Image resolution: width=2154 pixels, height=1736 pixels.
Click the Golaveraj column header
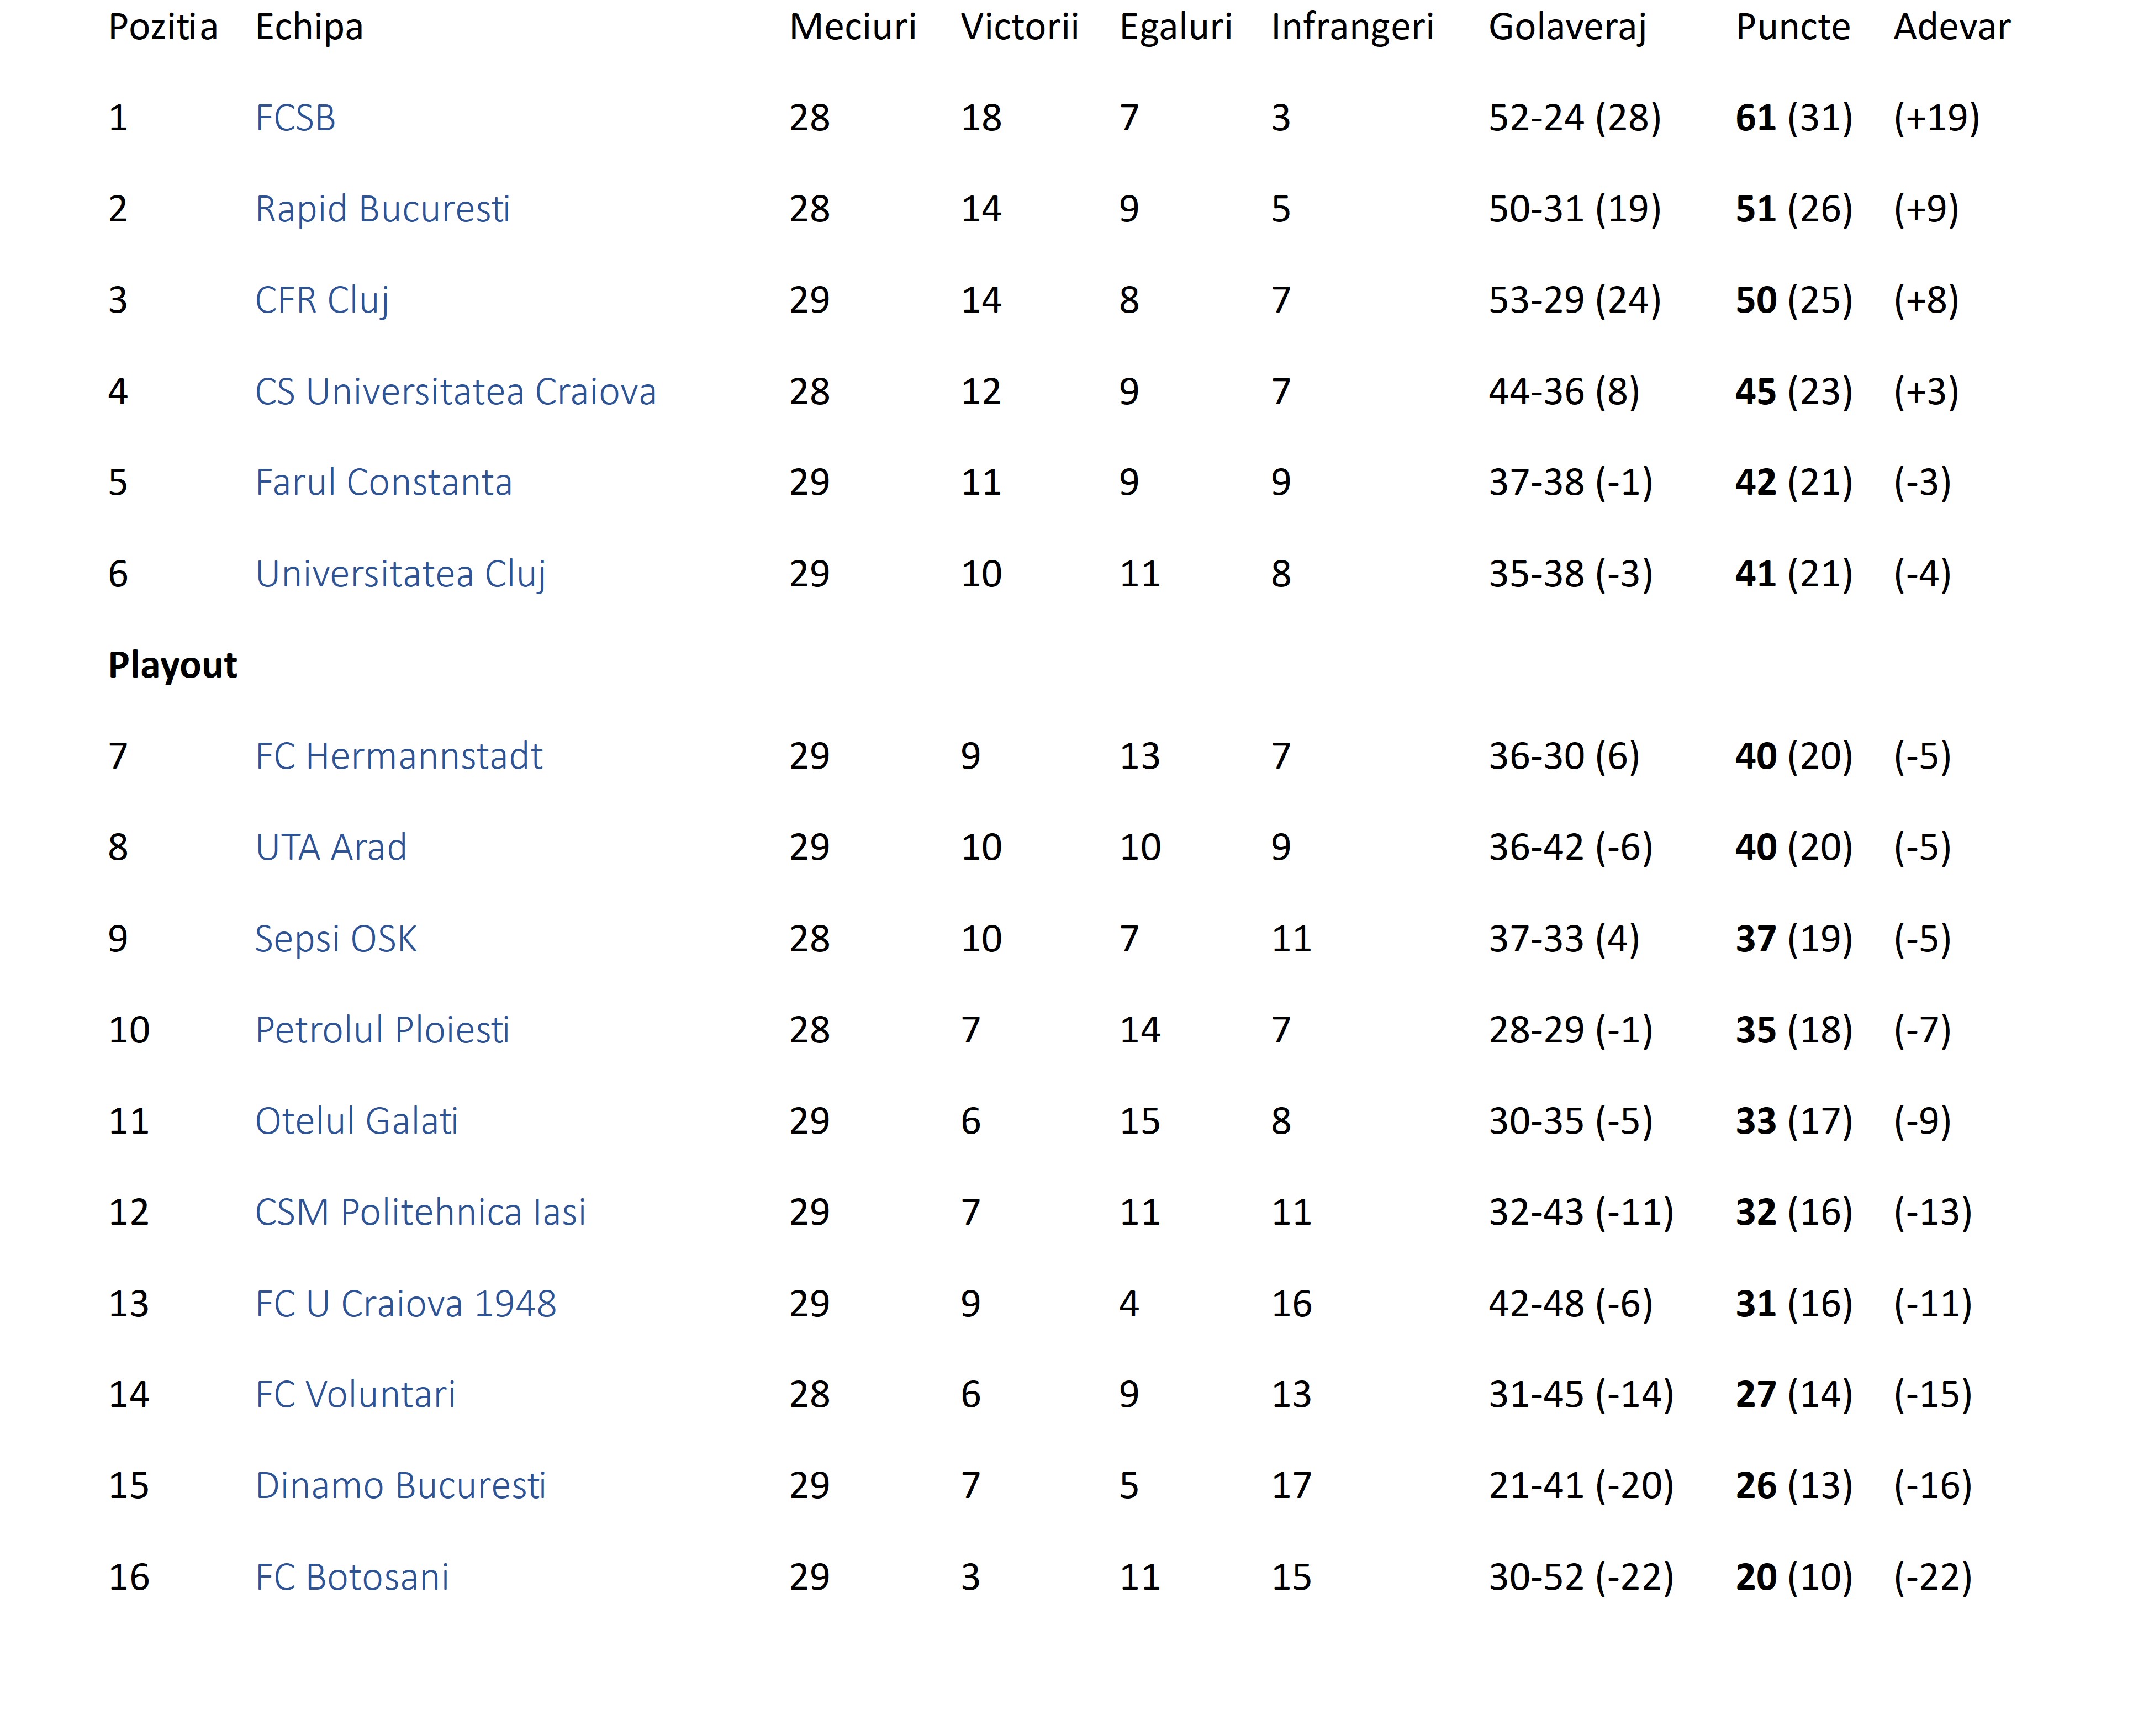point(1566,27)
